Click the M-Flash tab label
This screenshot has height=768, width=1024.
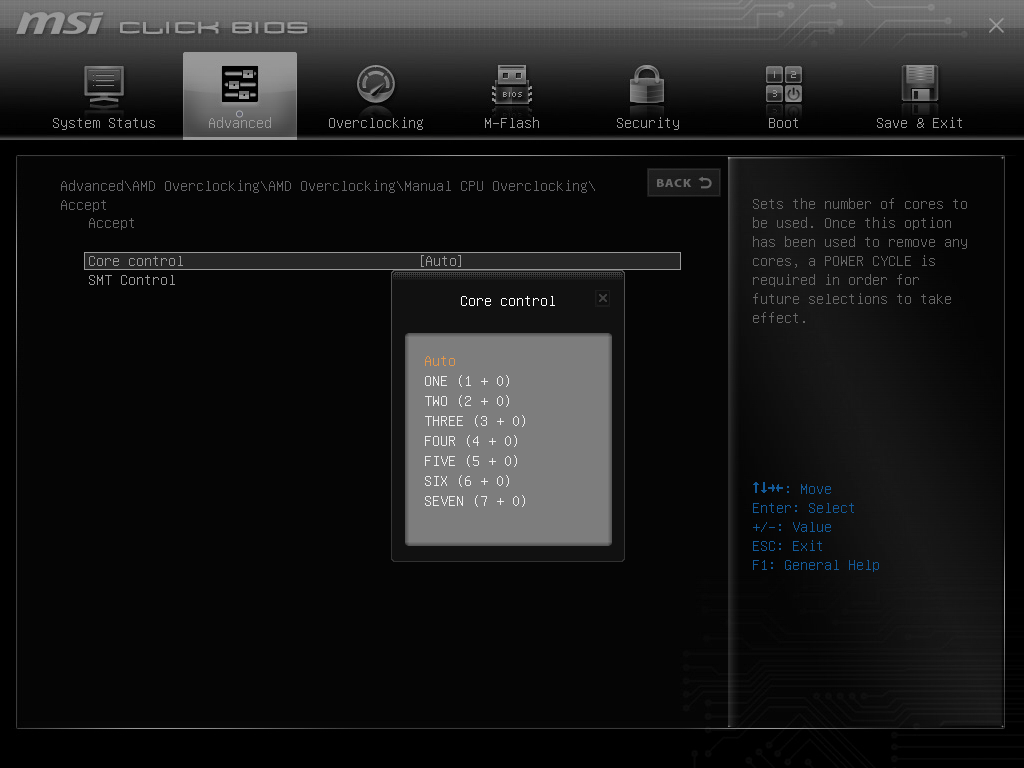[x=512, y=123]
